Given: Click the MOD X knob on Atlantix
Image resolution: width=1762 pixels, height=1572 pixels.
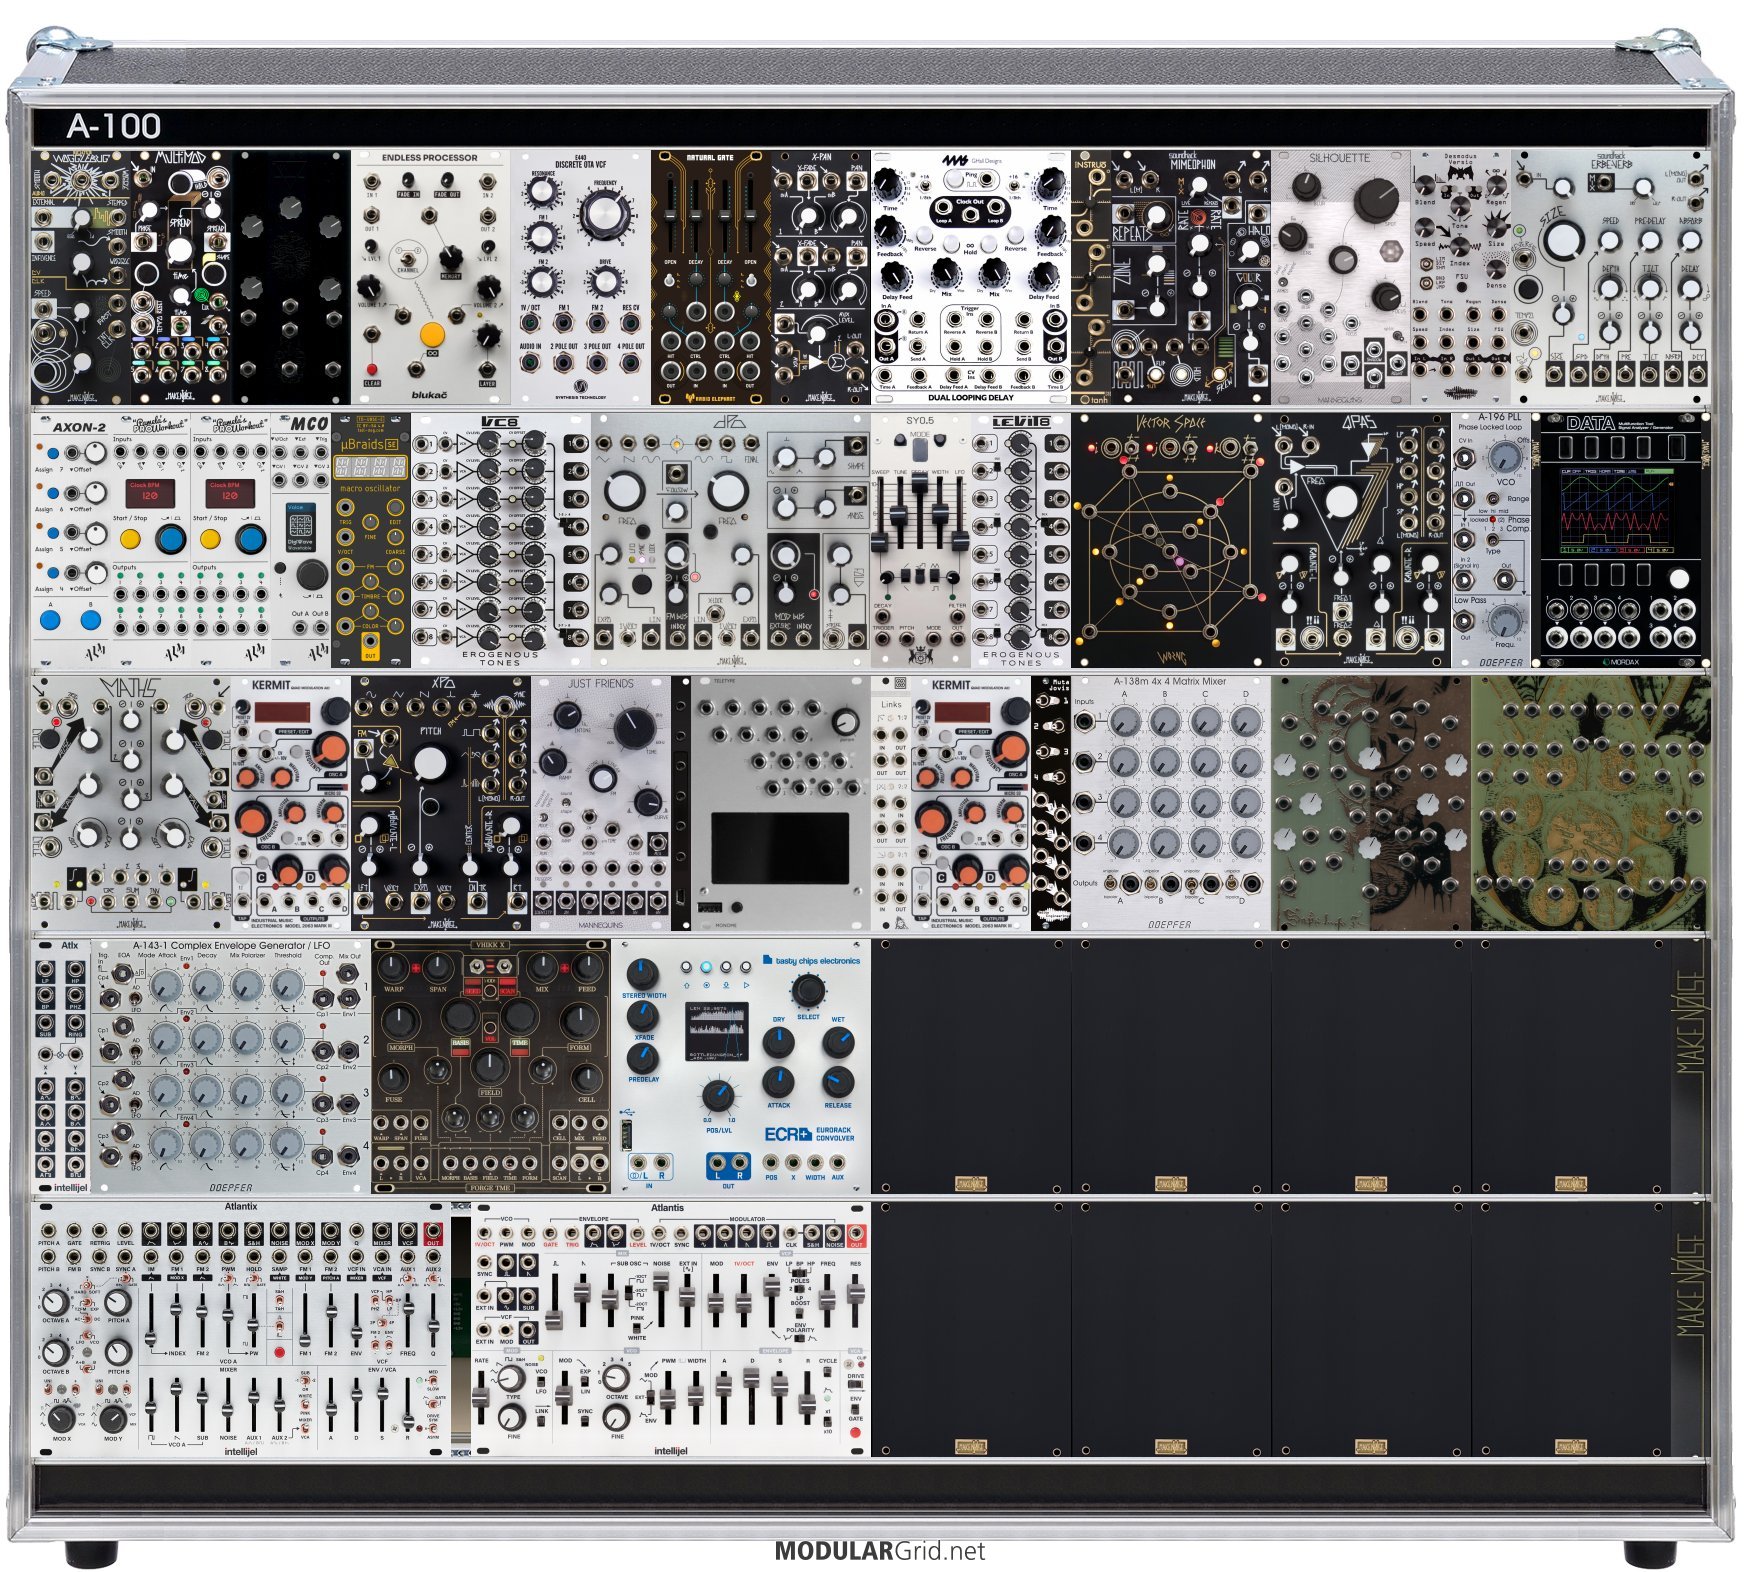Looking at the screenshot, I should [60, 1418].
